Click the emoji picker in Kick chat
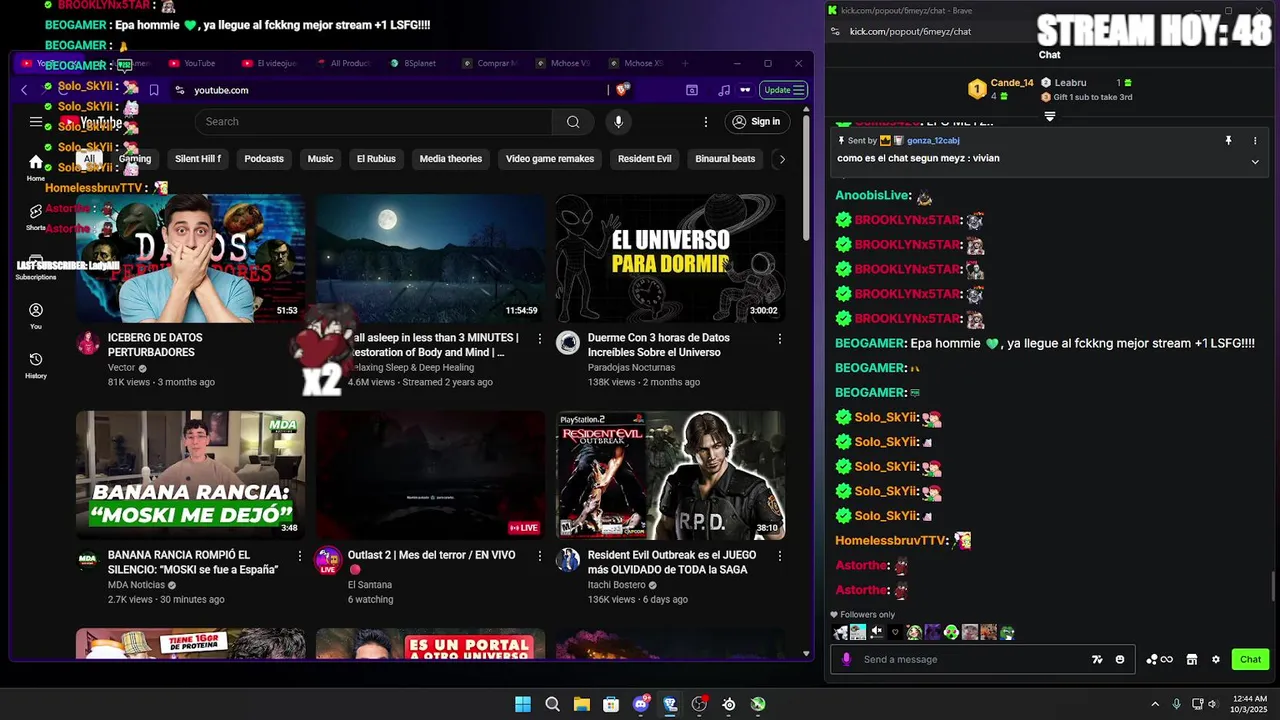 click(x=1120, y=660)
